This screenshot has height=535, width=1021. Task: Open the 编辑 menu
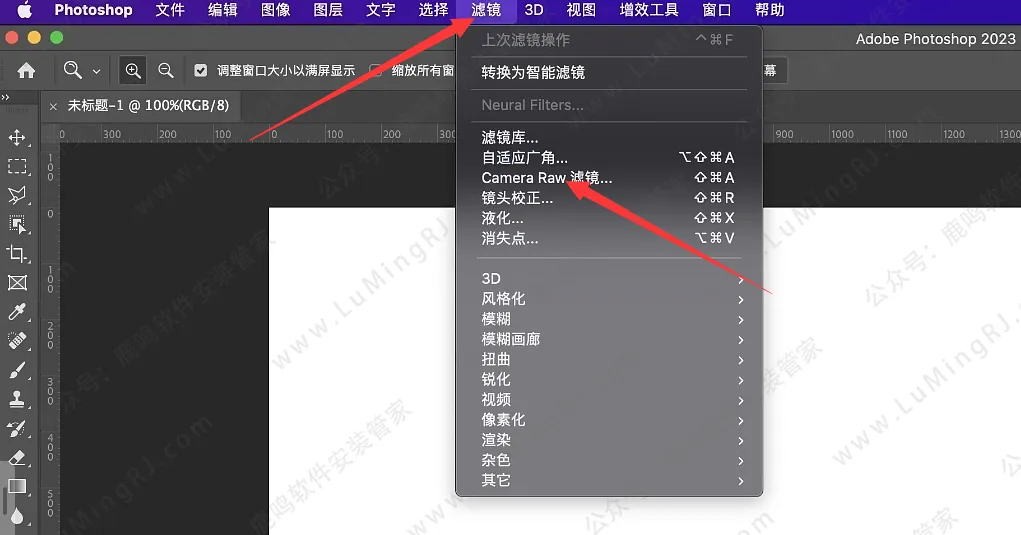(x=223, y=10)
